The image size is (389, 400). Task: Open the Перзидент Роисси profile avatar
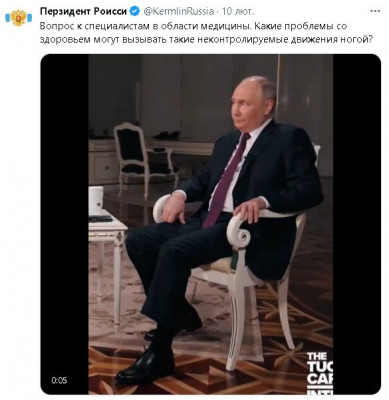[19, 18]
